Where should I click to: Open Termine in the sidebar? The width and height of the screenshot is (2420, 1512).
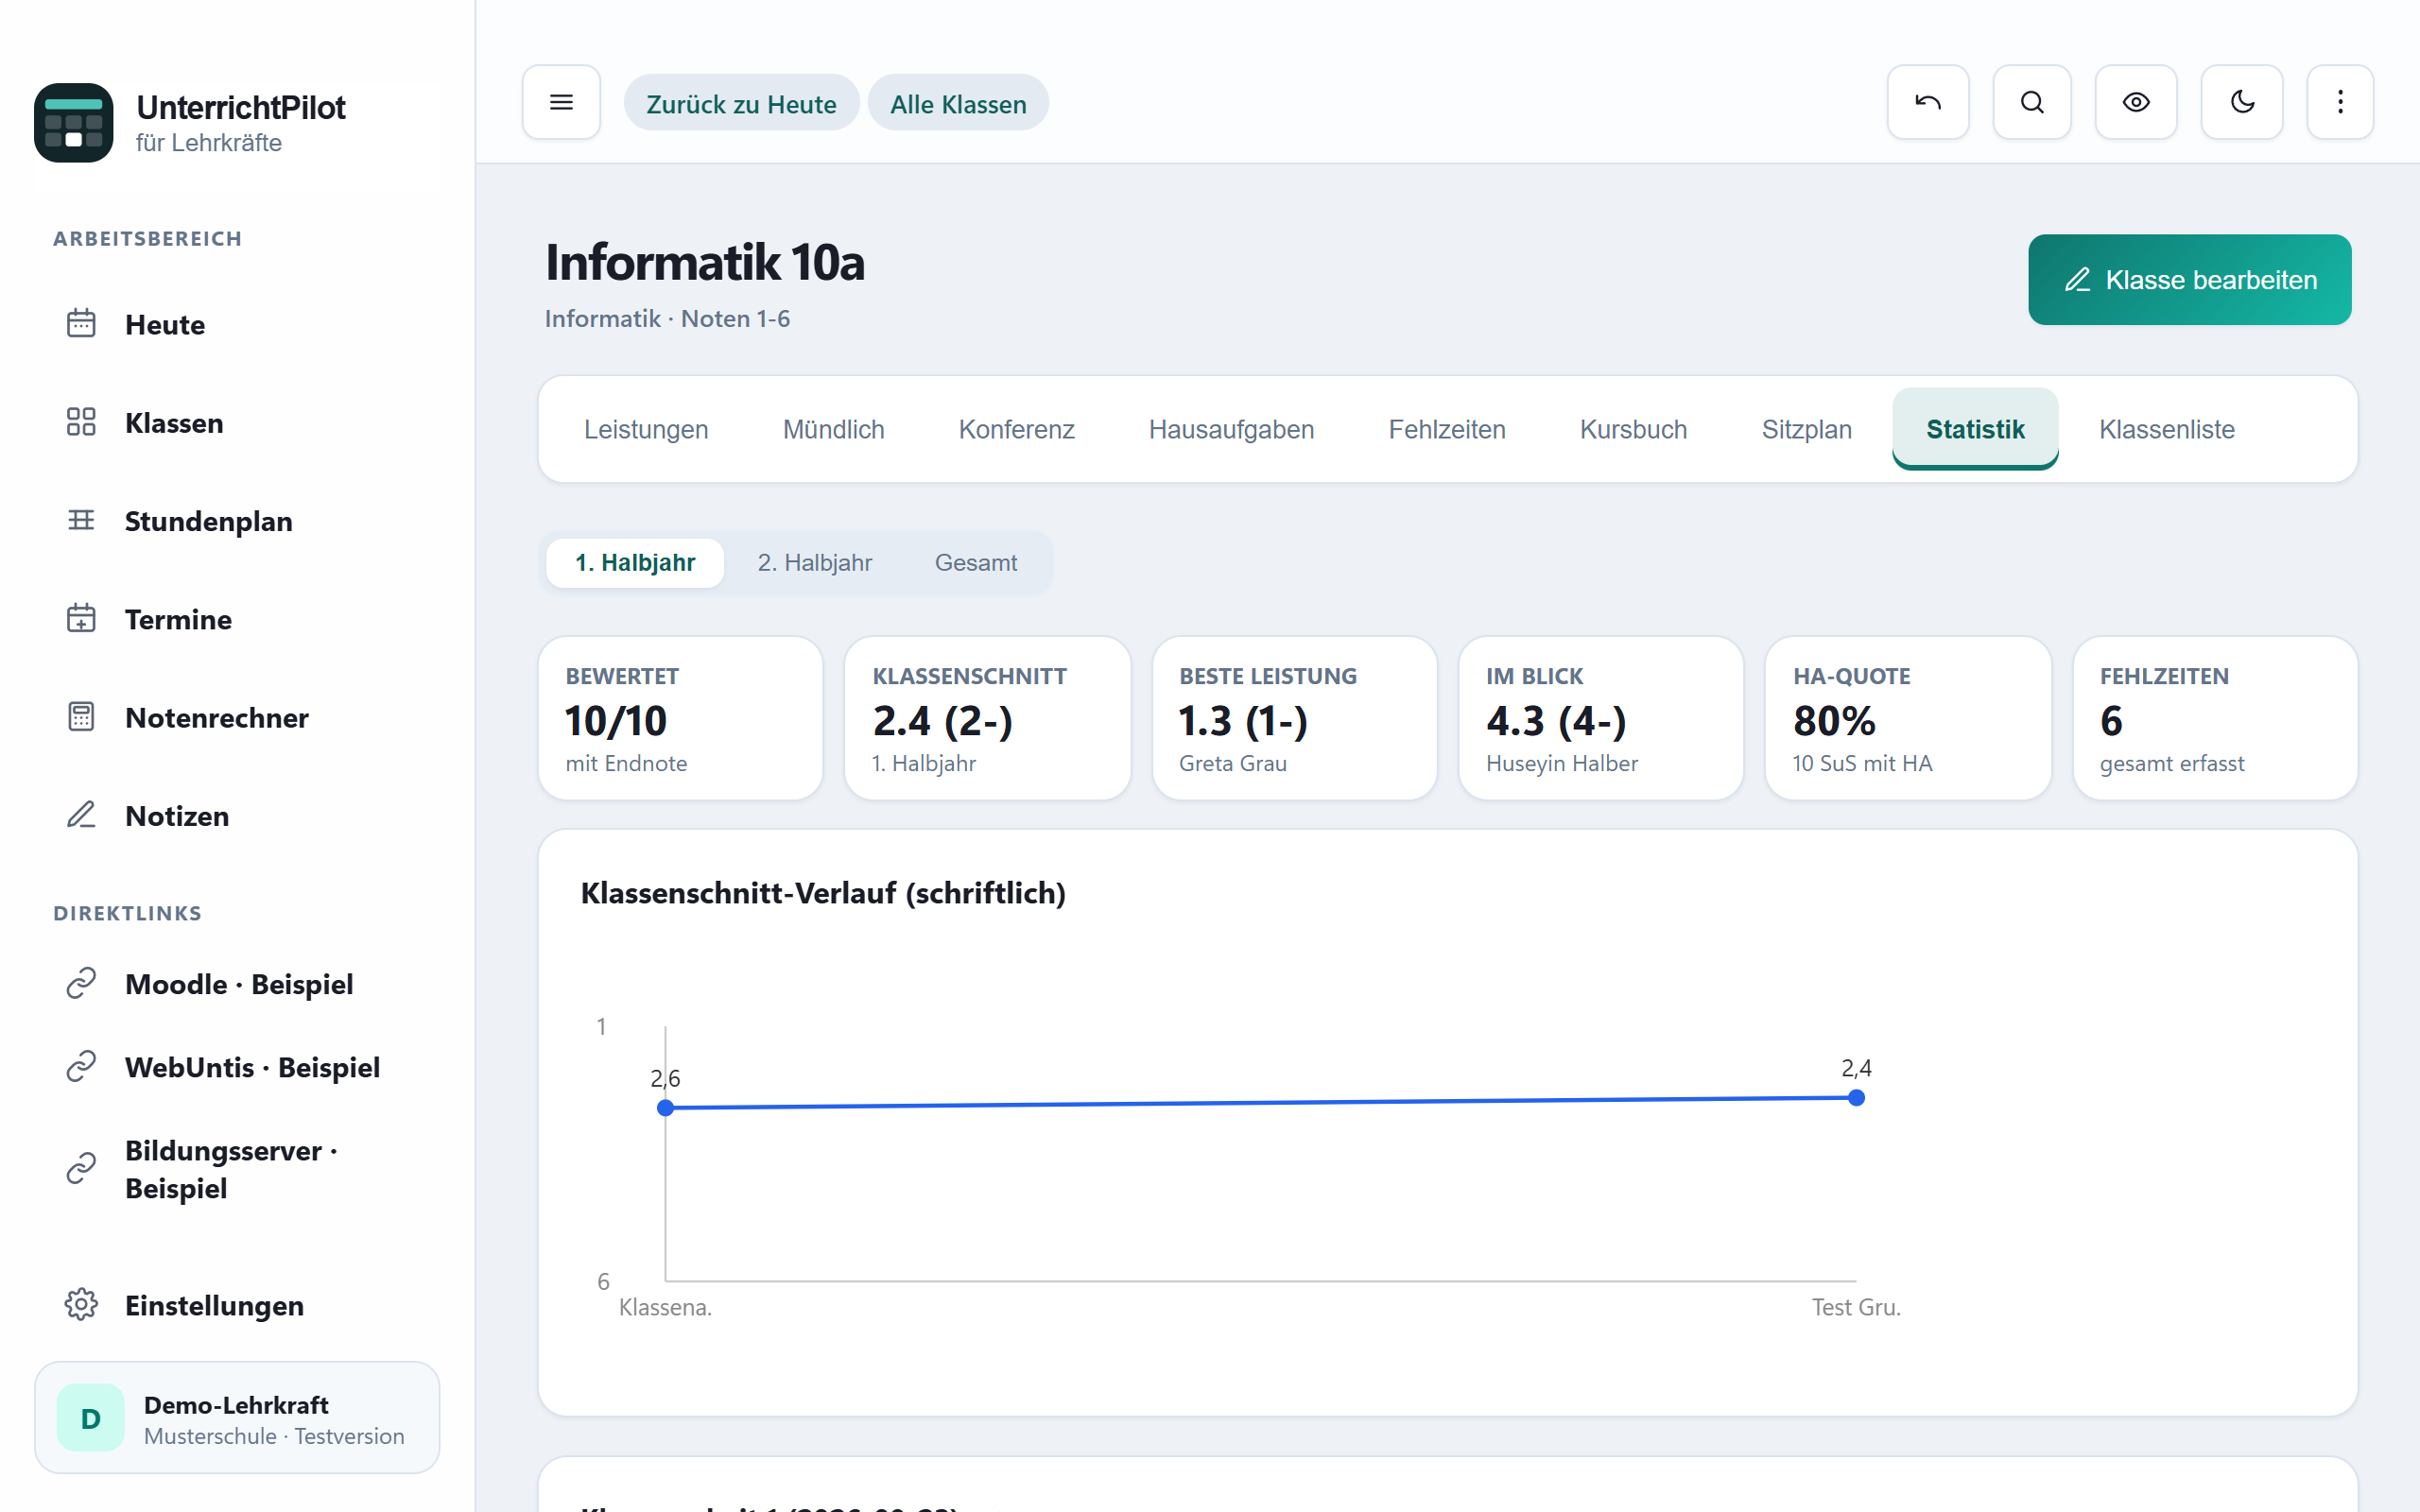click(237, 619)
